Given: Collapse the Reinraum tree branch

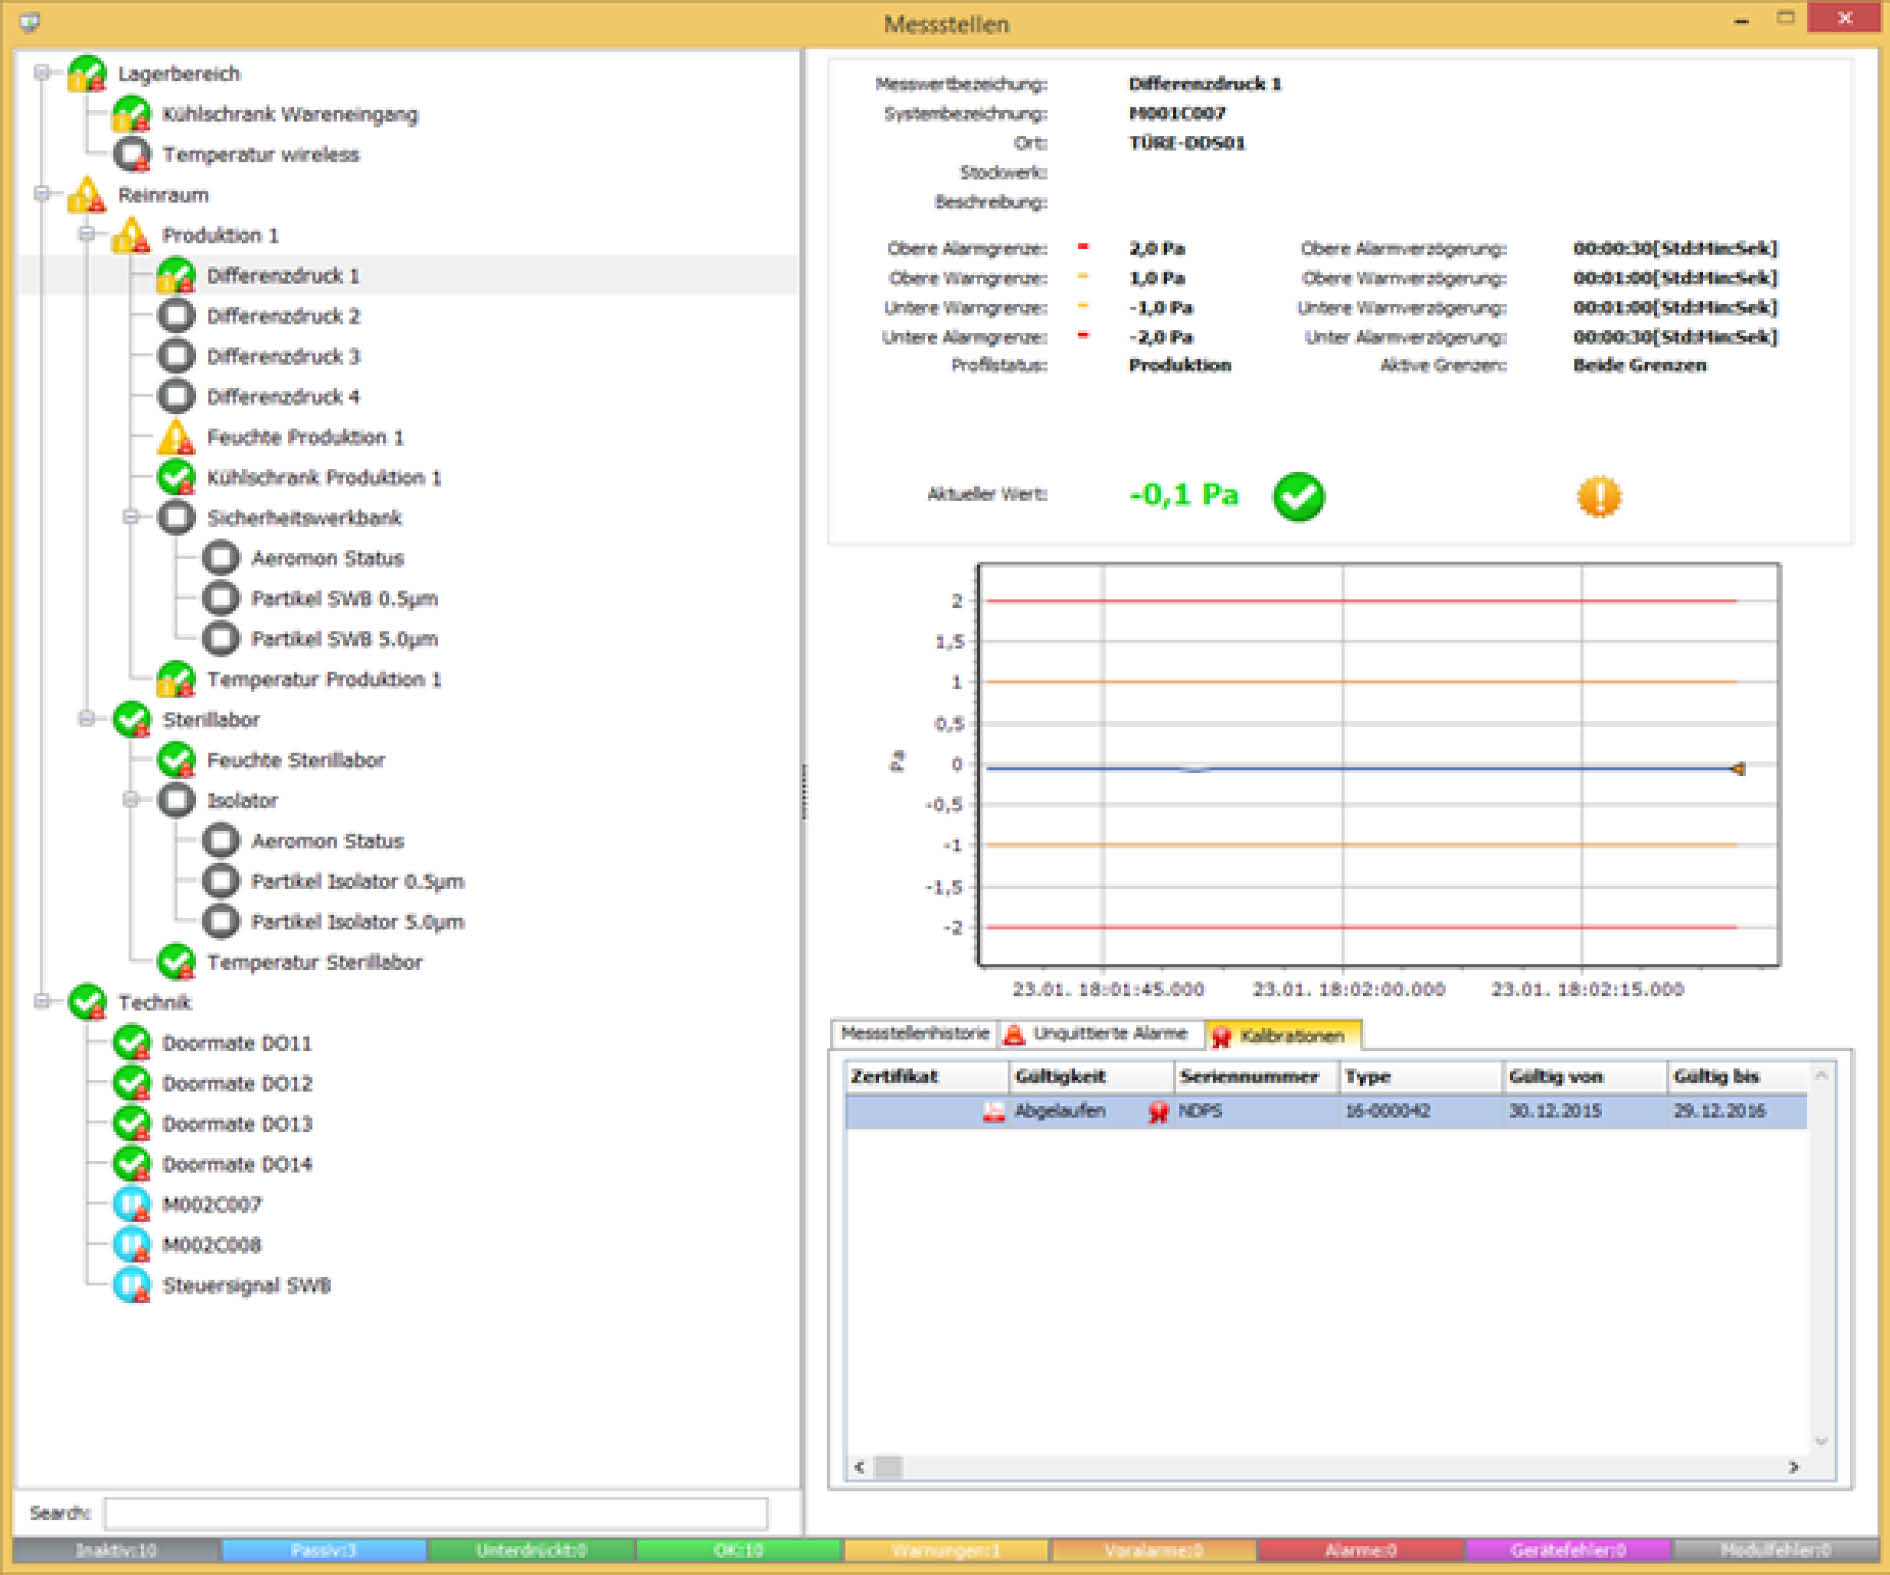Looking at the screenshot, I should click(40, 194).
